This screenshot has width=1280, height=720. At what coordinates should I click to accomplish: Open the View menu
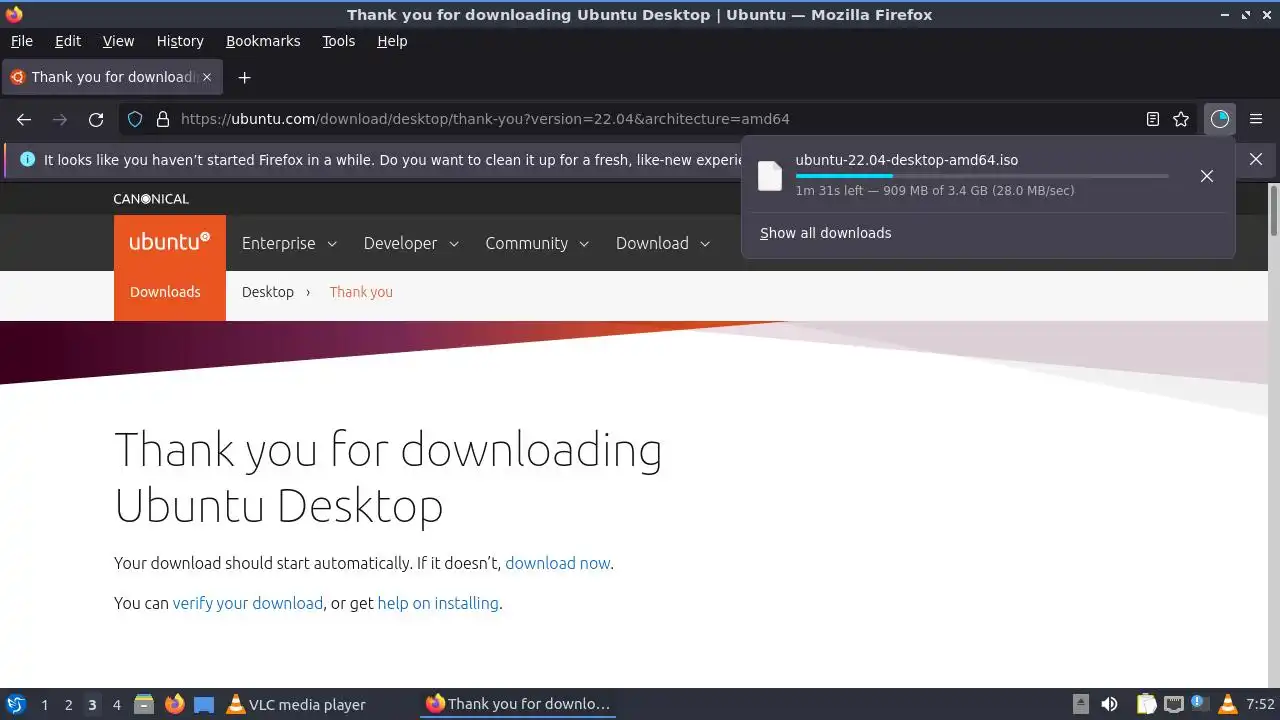coord(118,41)
